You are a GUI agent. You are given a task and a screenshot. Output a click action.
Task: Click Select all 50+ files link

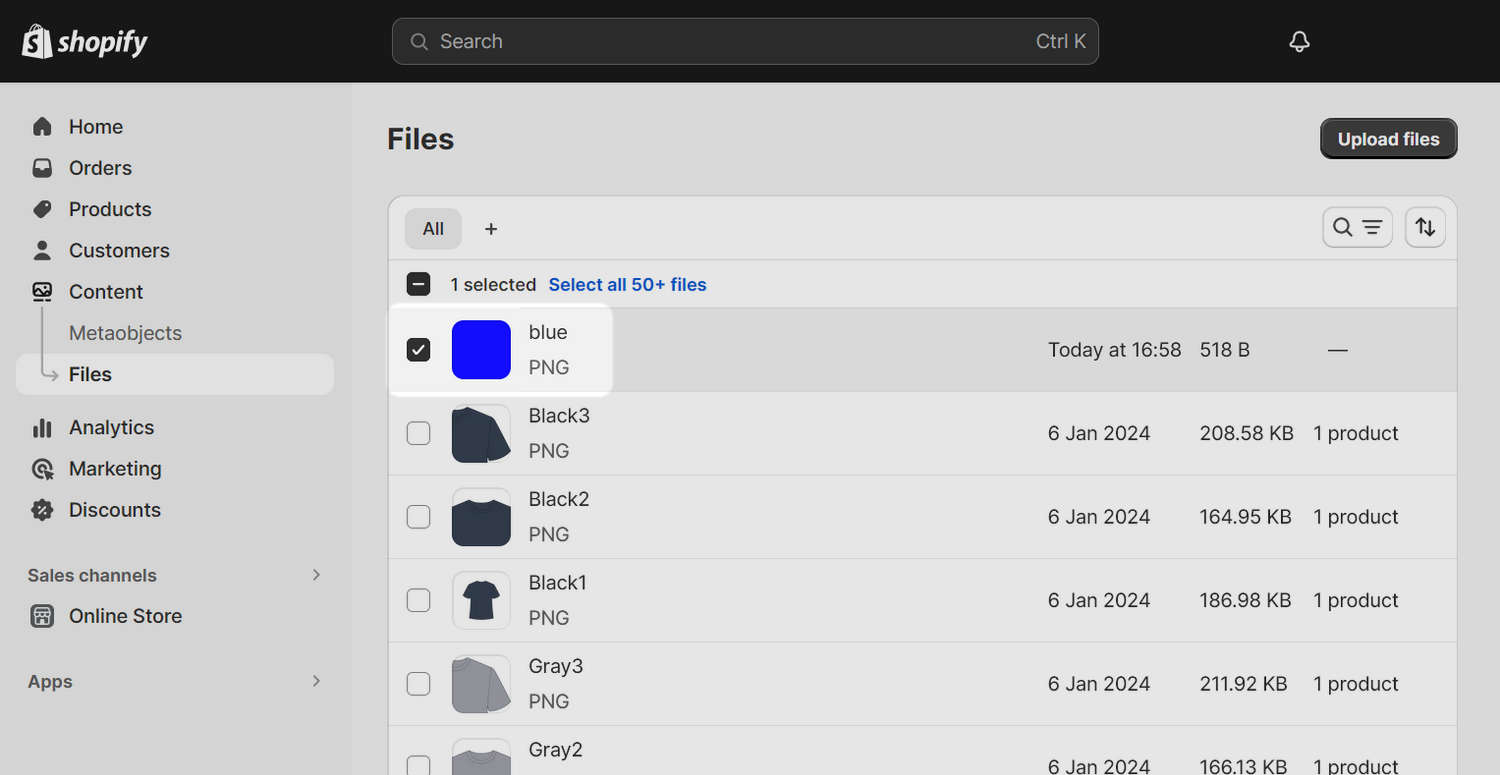627,285
